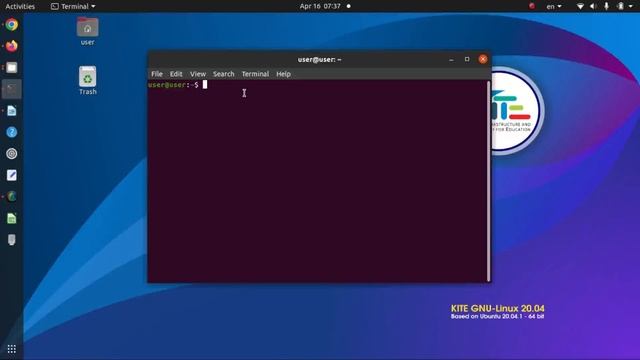Click the Activities button
640x360 pixels.
pyautogui.click(x=20, y=6)
